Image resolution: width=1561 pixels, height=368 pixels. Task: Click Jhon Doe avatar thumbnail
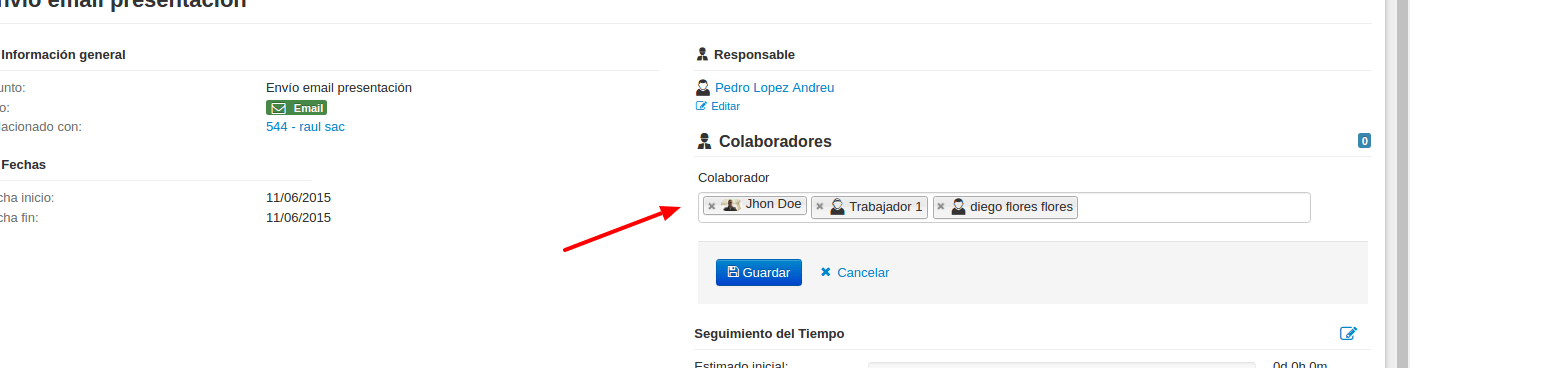731,204
